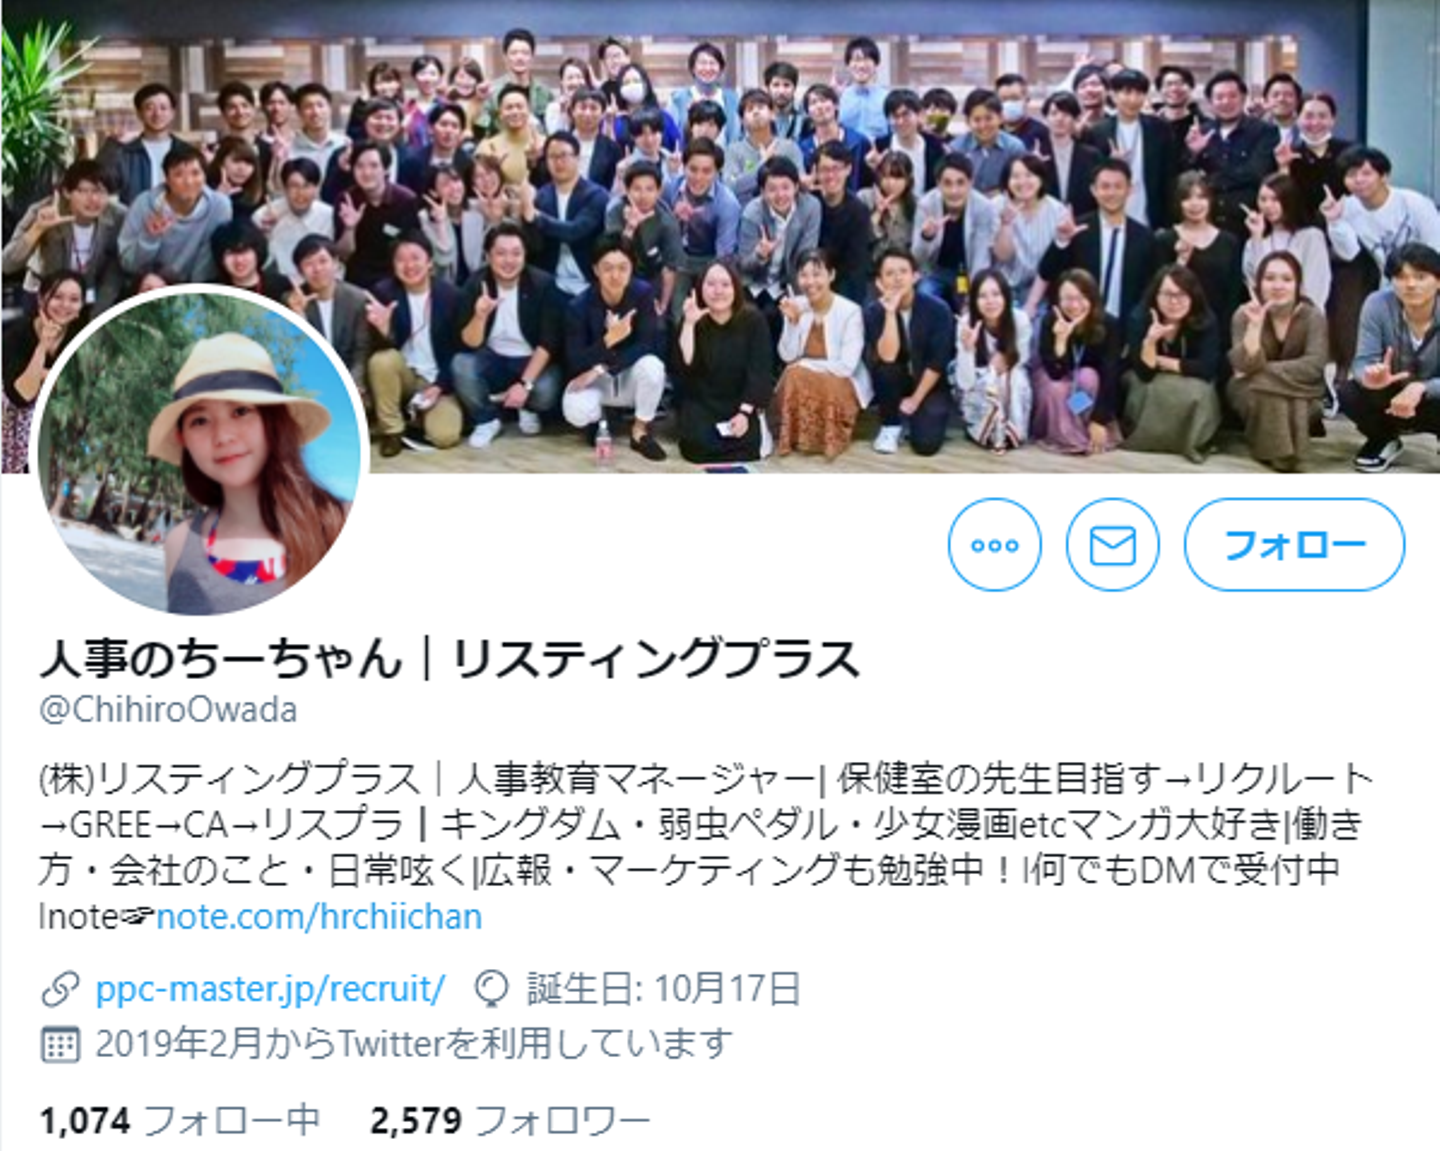Click the birthday text 10月17日
The width and height of the screenshot is (1440, 1151).
click(x=727, y=989)
